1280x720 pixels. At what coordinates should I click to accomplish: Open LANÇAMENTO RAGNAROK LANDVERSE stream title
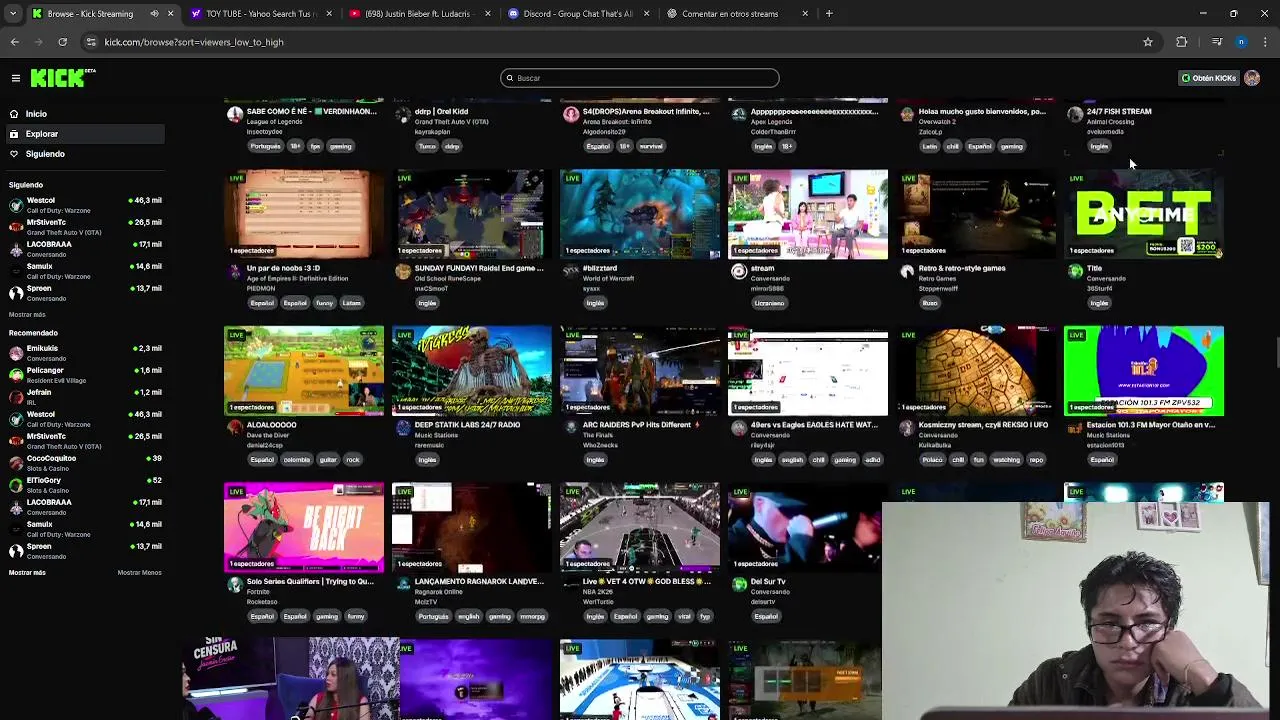(x=479, y=582)
